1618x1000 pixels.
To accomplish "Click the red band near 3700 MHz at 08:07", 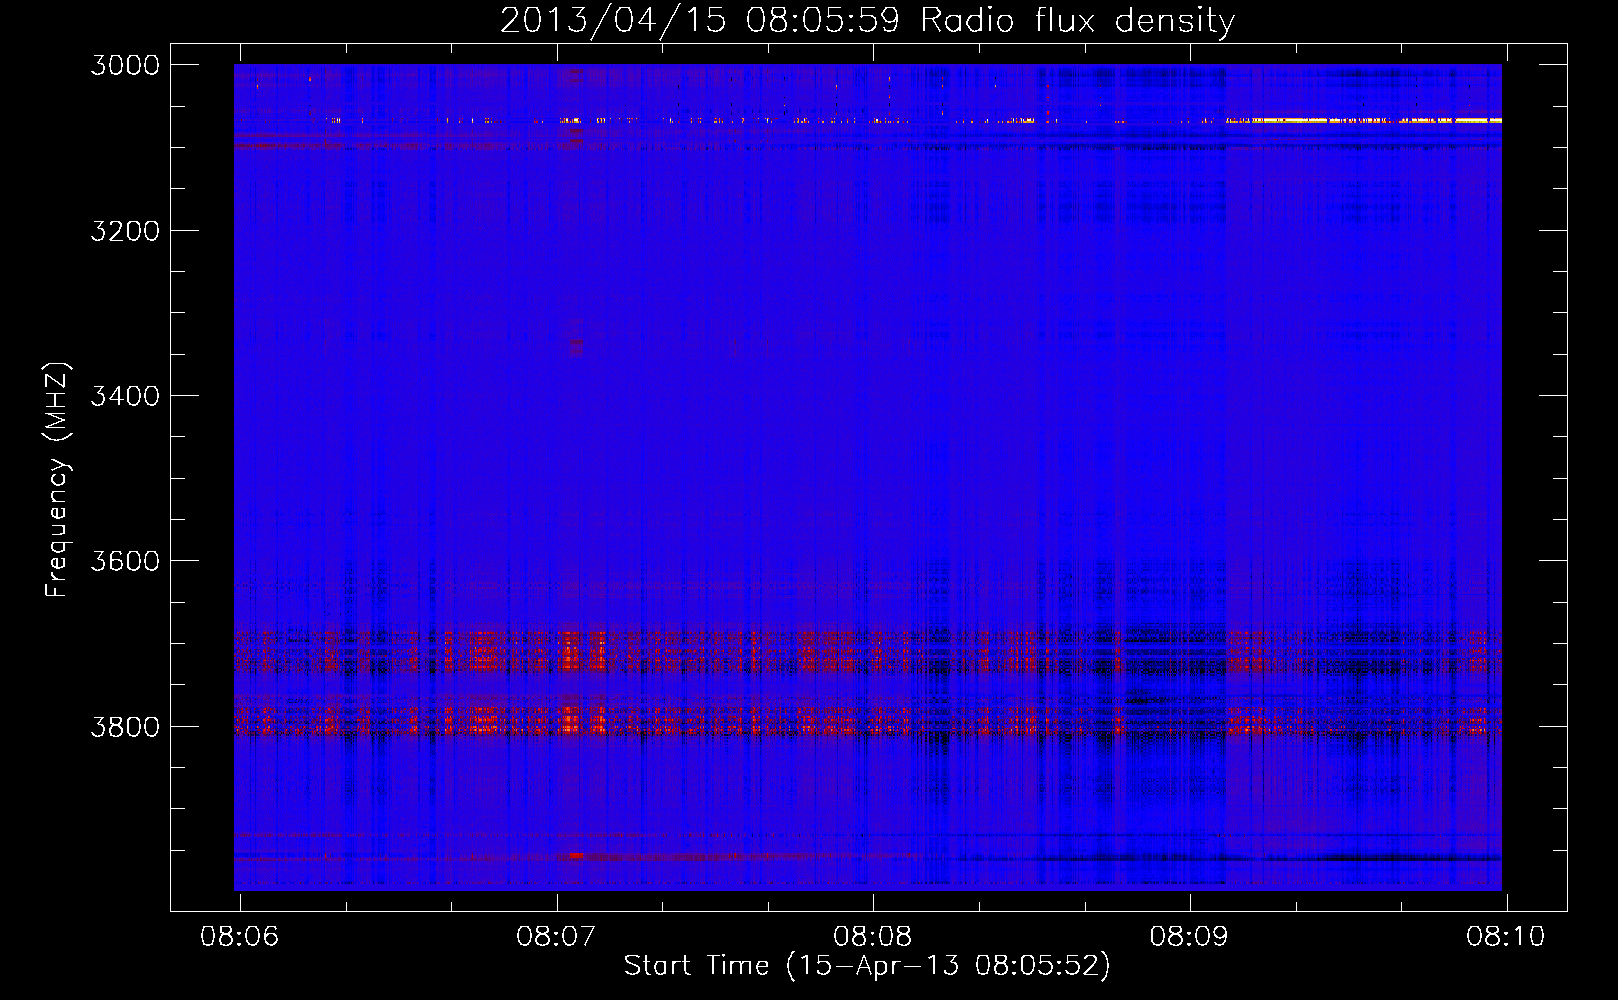I will click(x=570, y=650).
